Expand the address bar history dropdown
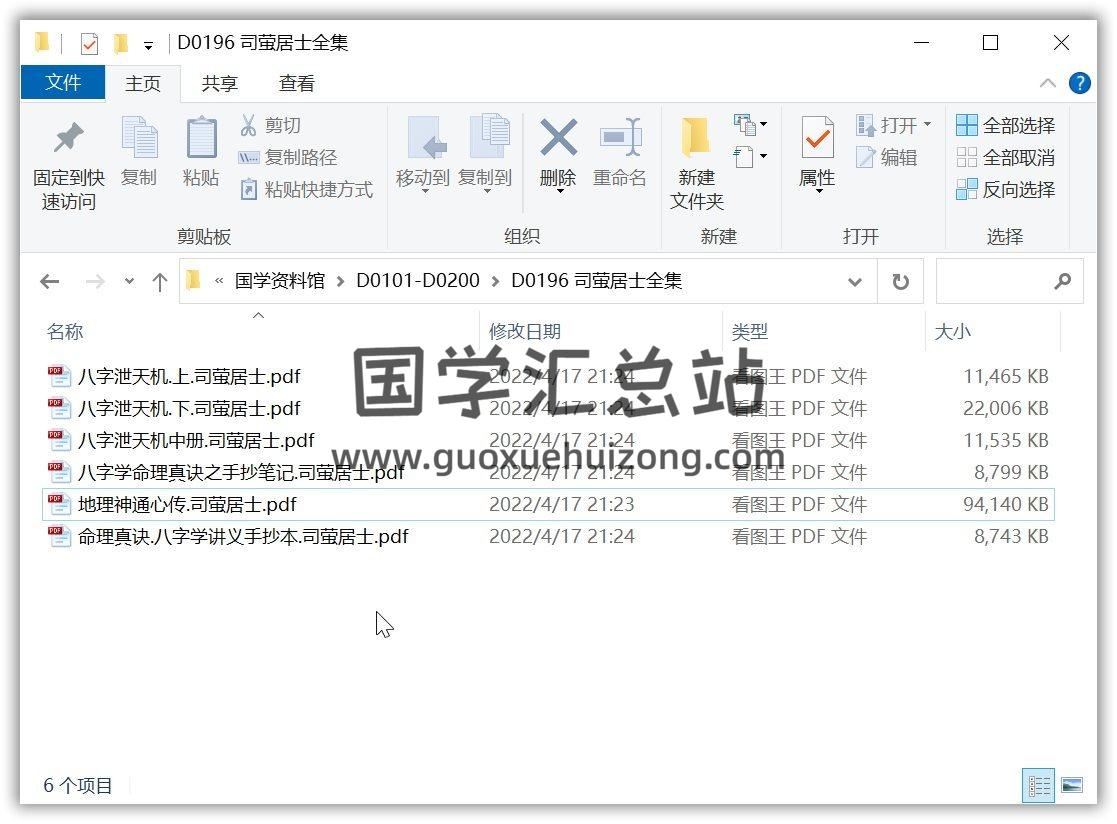This screenshot has width=1117, height=824. 855,282
